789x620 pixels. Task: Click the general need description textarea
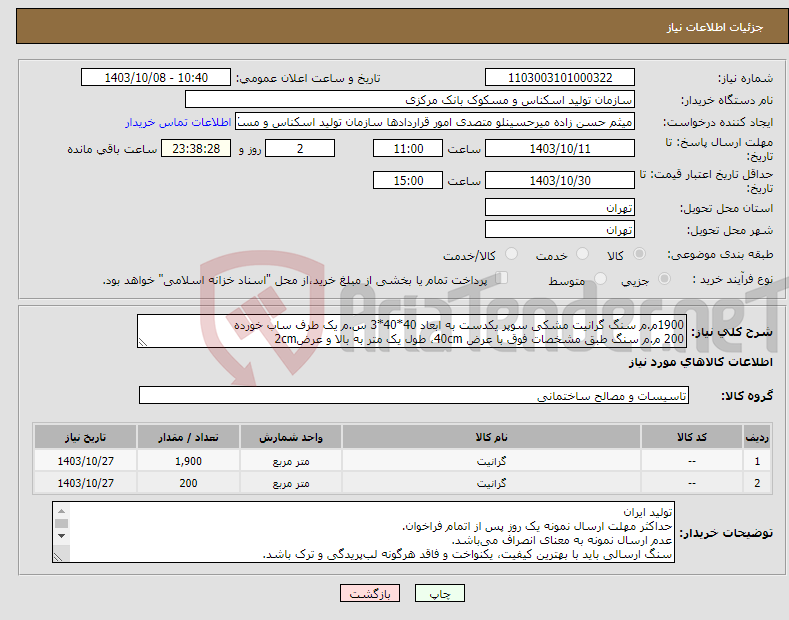click(412, 331)
